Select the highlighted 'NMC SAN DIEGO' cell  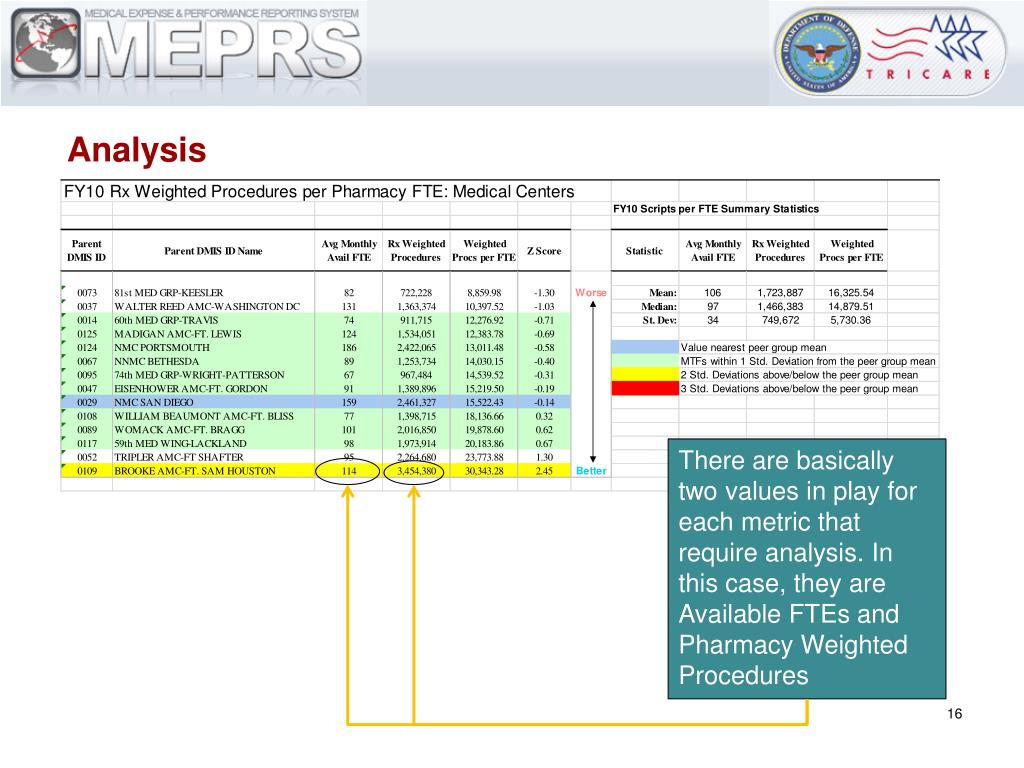click(153, 402)
